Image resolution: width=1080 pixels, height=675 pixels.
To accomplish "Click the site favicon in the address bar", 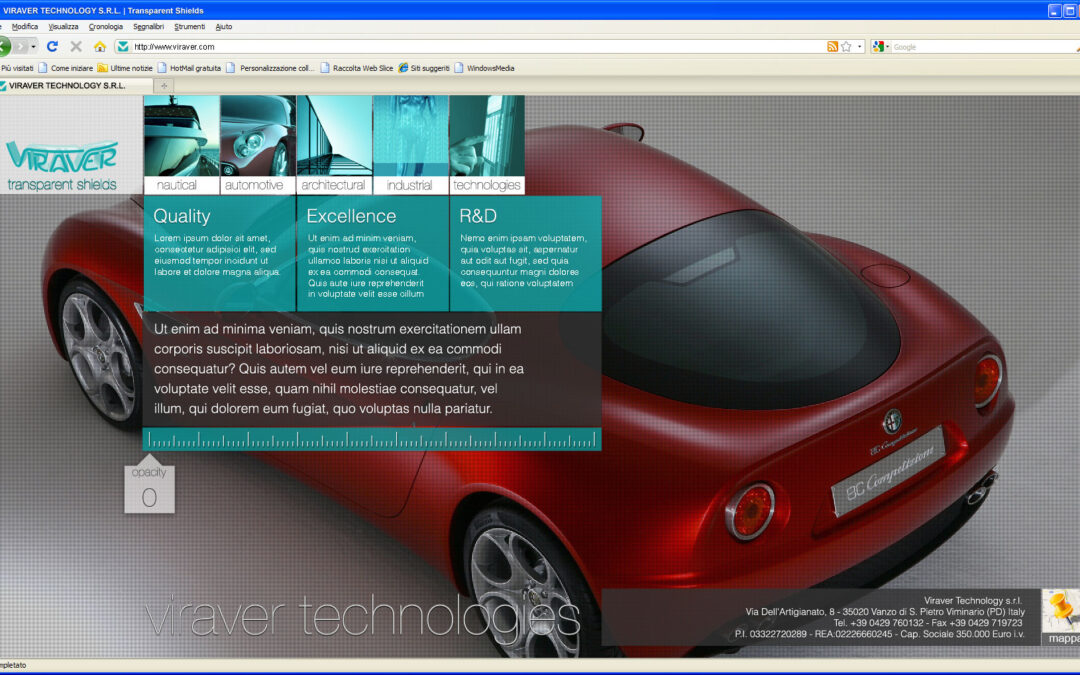I will click(x=123, y=46).
